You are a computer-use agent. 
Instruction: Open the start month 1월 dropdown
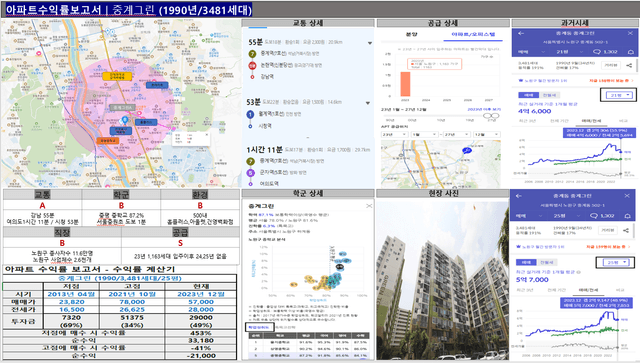click(x=424, y=134)
